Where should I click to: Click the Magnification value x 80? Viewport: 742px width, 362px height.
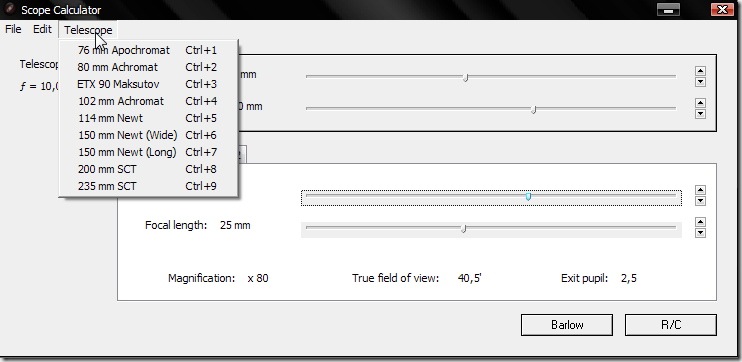click(258, 278)
